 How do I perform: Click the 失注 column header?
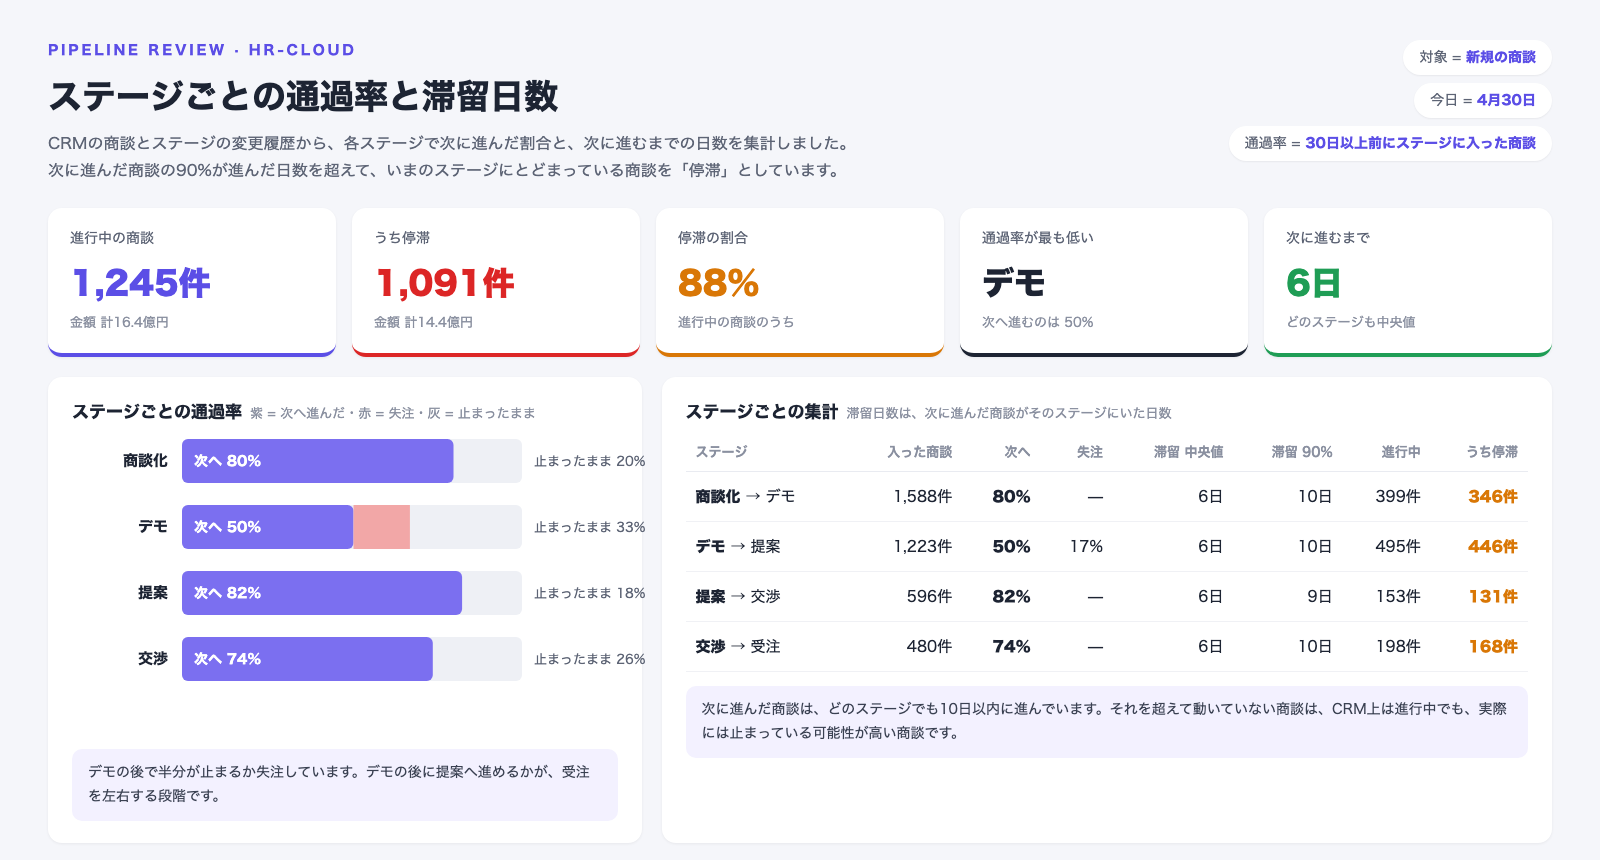click(x=1090, y=452)
